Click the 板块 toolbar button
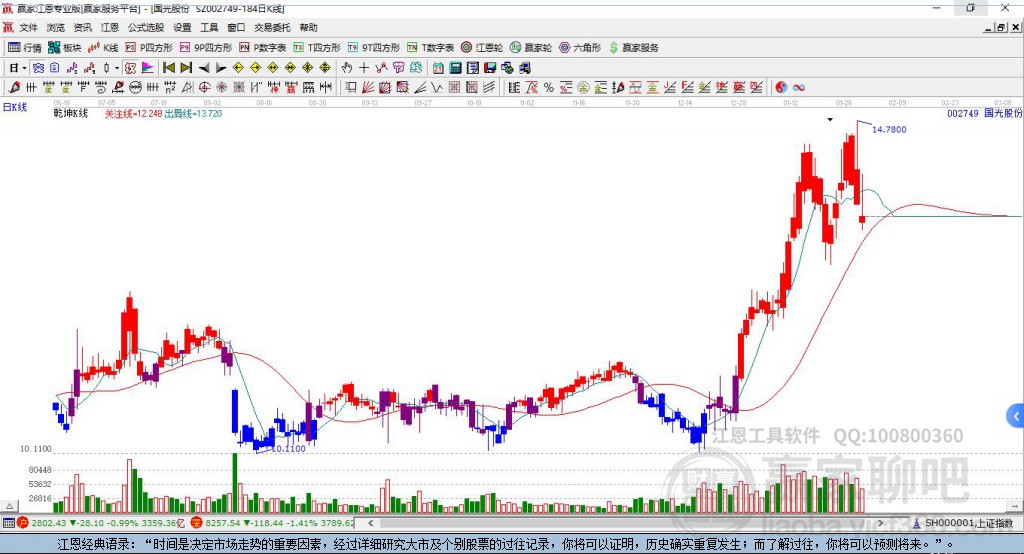The height and width of the screenshot is (554, 1024). point(65,48)
